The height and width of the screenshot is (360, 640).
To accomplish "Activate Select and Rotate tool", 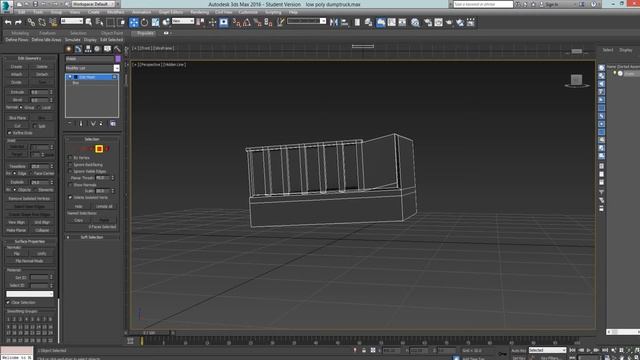I will coord(144,22).
